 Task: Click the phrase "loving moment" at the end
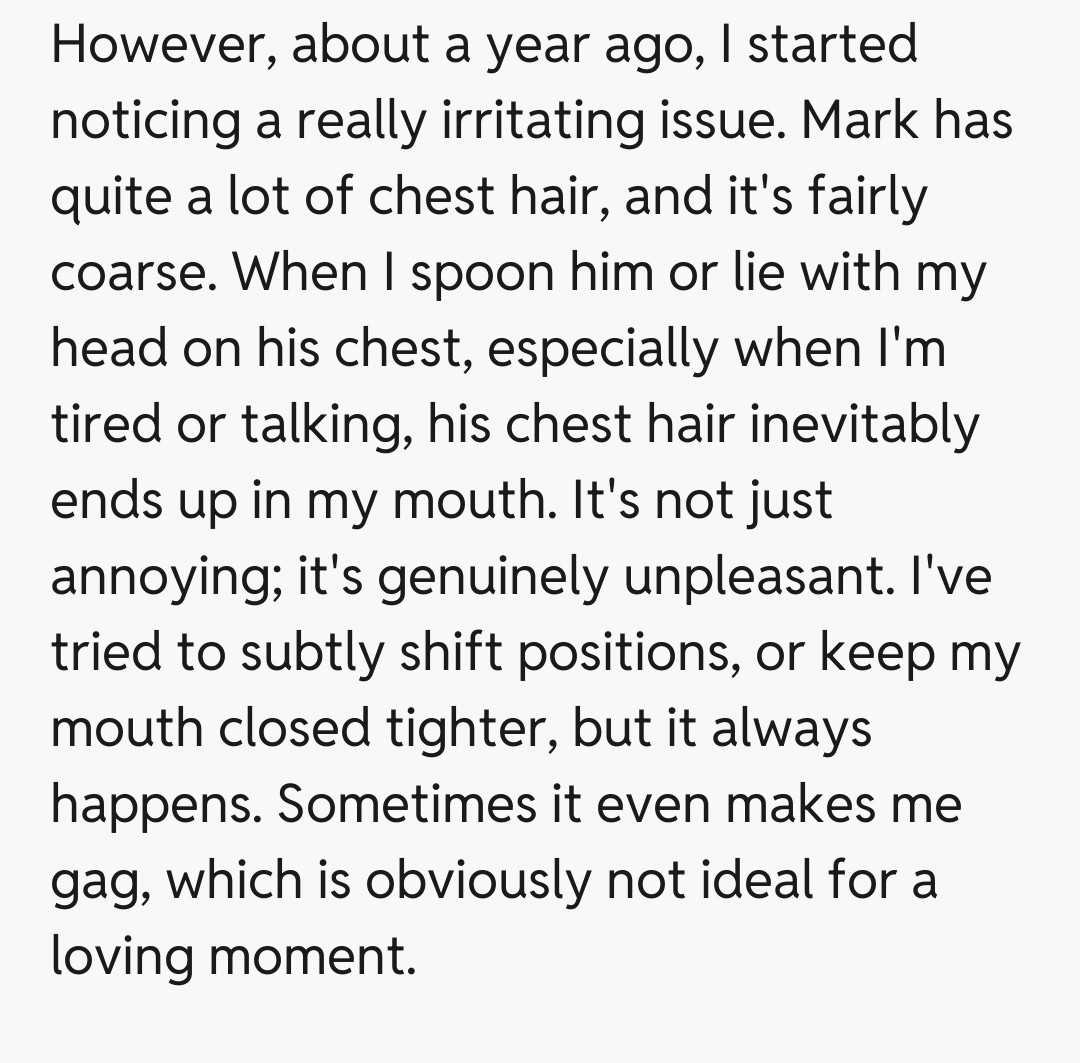tap(232, 958)
